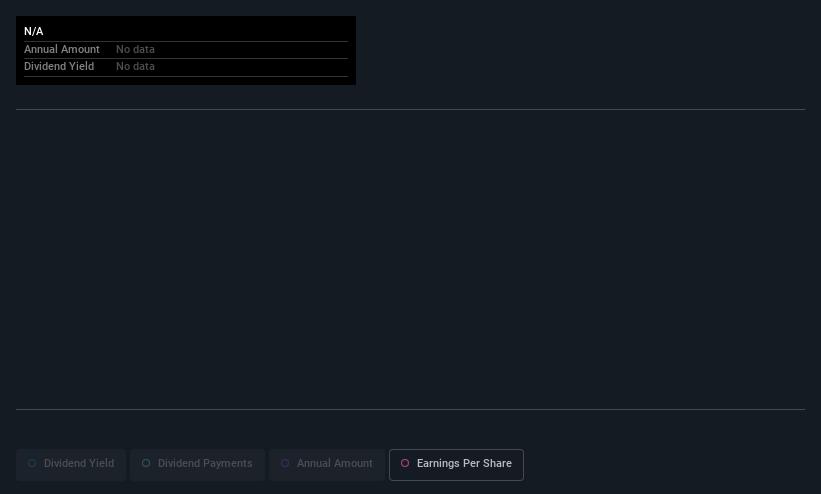Image resolution: width=821 pixels, height=494 pixels.
Task: Click the bottom horizontal axis line
Action: point(410,409)
